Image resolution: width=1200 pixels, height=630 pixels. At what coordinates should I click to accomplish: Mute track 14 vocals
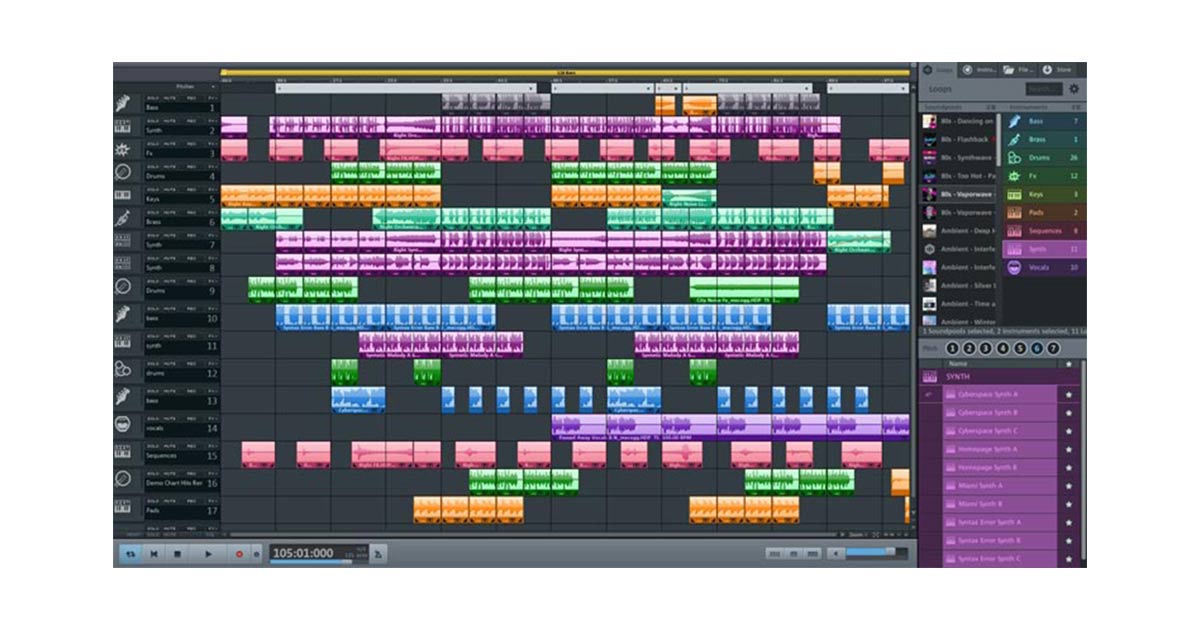click(171, 418)
